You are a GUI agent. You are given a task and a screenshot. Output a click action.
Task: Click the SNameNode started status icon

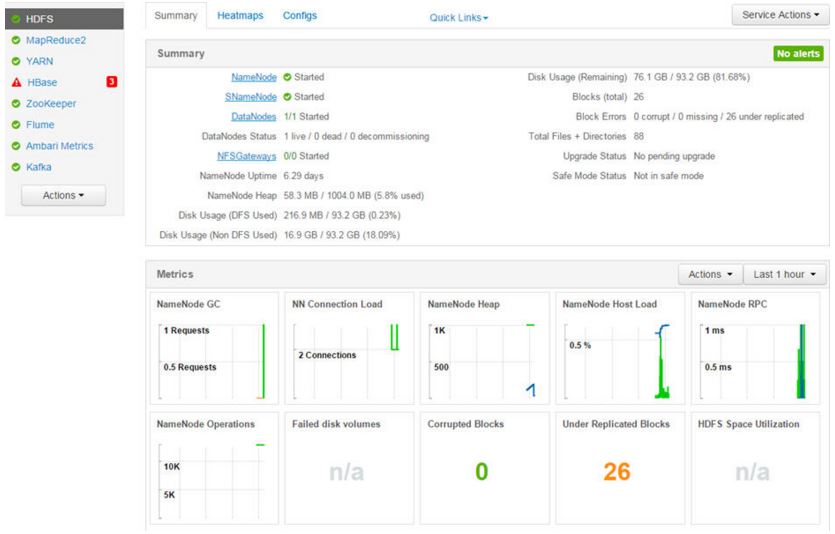[287, 97]
